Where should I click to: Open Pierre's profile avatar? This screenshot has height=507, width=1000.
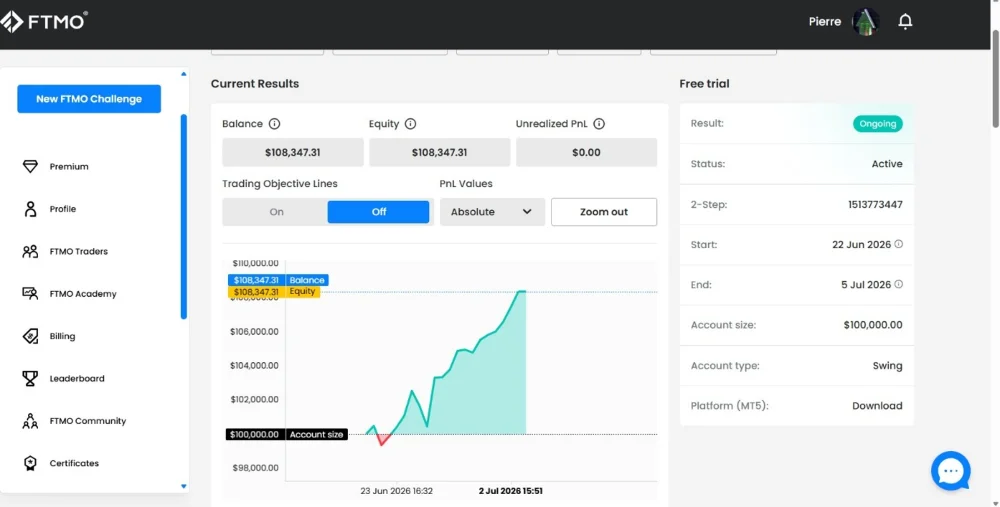[x=865, y=22]
